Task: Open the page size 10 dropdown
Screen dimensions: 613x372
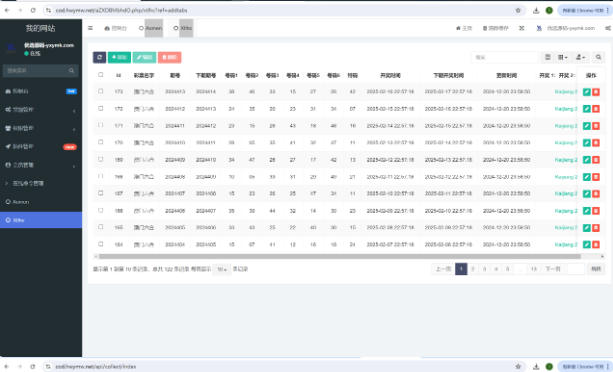Action: click(x=222, y=269)
